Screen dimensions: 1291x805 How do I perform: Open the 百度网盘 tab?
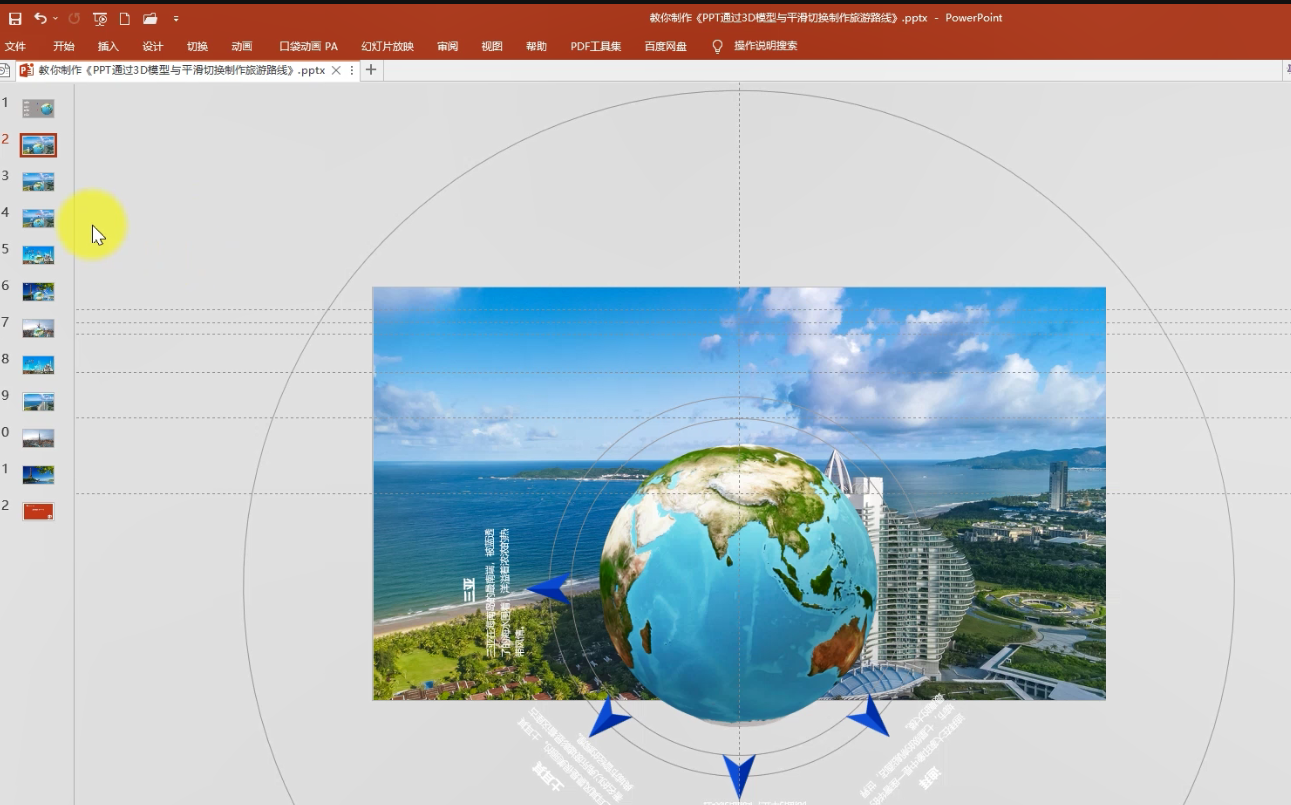point(666,46)
